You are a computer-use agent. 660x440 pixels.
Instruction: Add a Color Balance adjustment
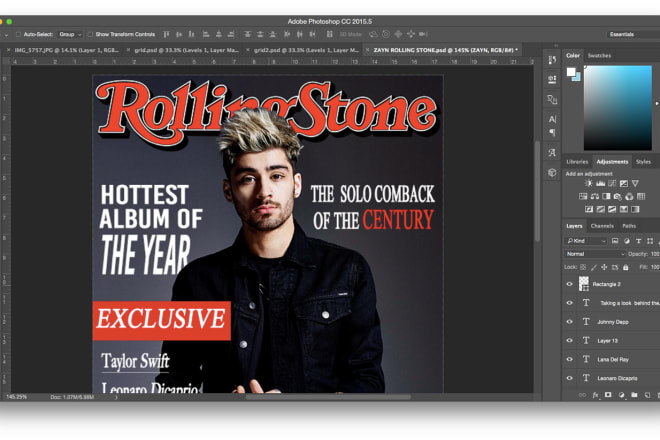[x=595, y=196]
